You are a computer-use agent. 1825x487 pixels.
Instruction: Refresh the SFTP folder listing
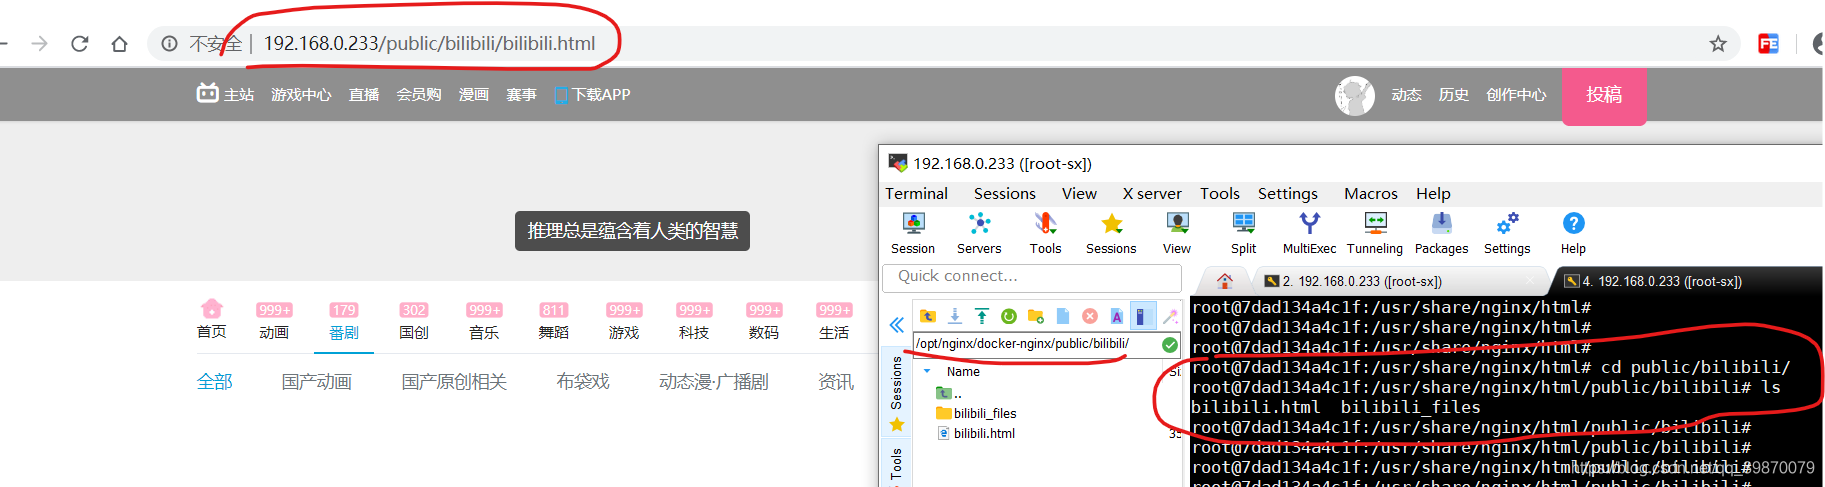tap(1009, 316)
